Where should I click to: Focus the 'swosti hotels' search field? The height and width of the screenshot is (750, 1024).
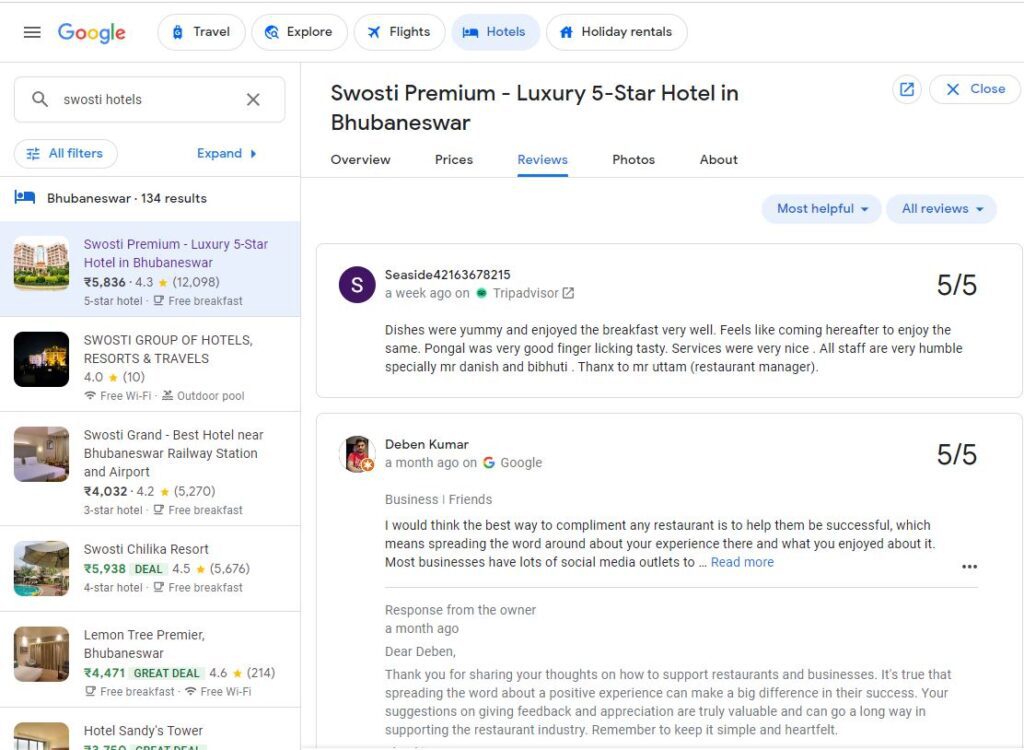[x=149, y=99]
